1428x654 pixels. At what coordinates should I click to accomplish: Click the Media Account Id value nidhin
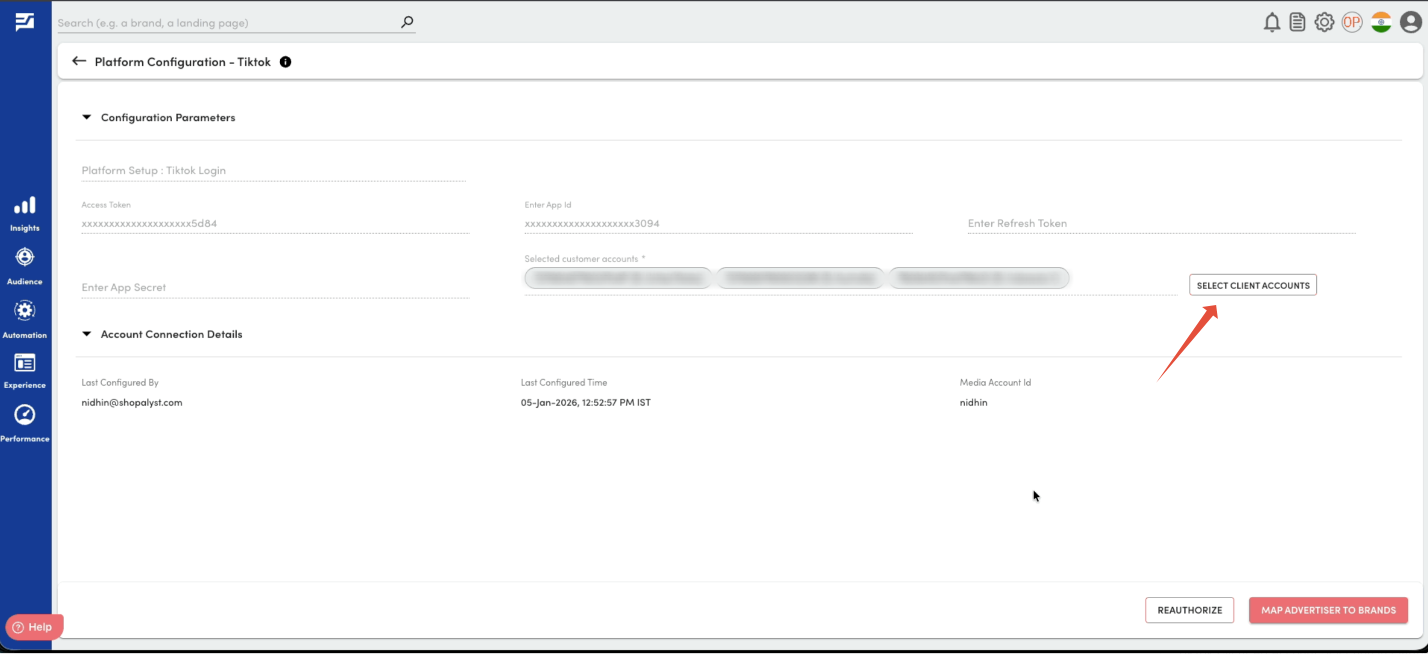coord(973,402)
